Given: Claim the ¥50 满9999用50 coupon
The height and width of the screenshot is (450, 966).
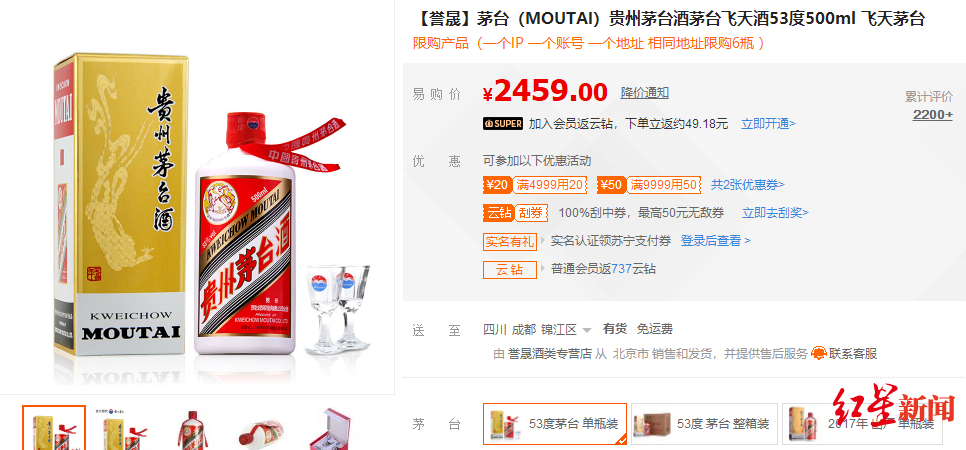Looking at the screenshot, I should (x=649, y=184).
